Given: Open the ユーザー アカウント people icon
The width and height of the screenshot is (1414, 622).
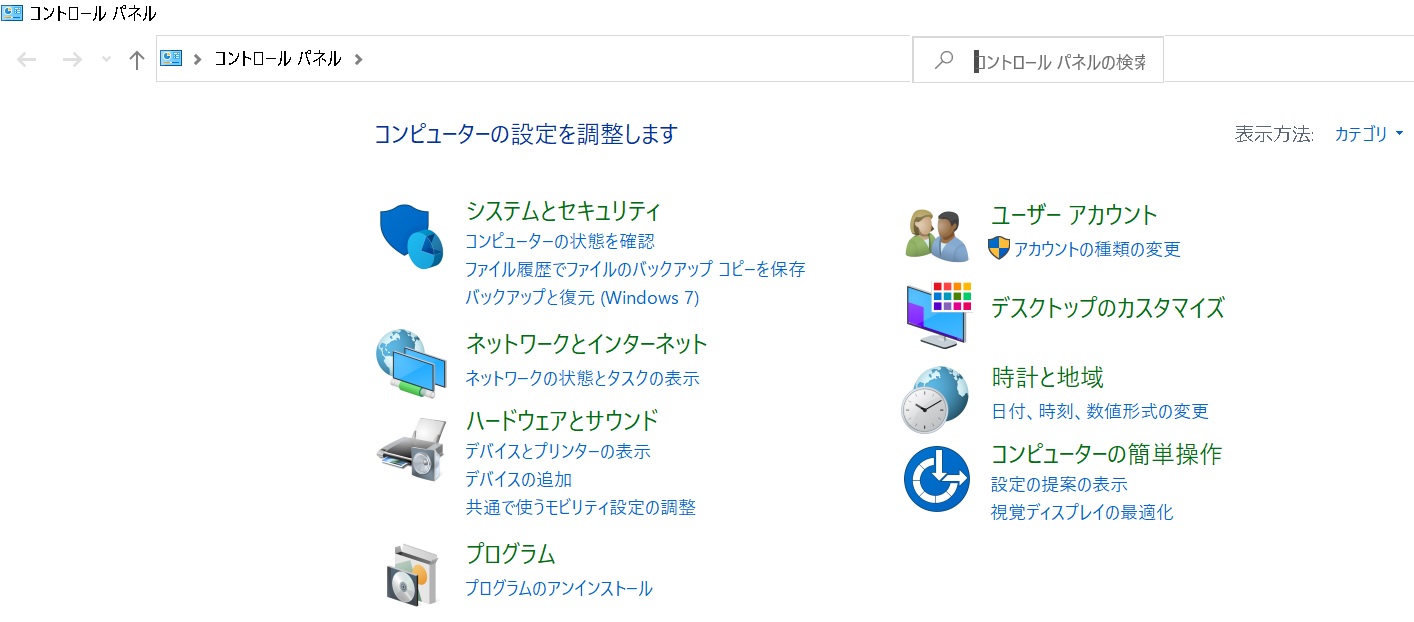Looking at the screenshot, I should click(x=938, y=235).
